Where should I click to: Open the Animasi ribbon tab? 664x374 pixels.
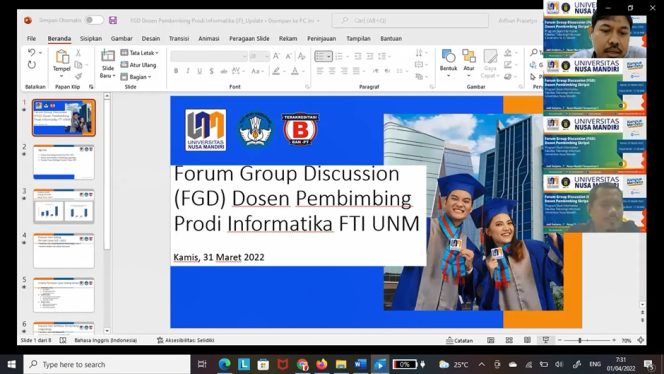[x=209, y=39]
